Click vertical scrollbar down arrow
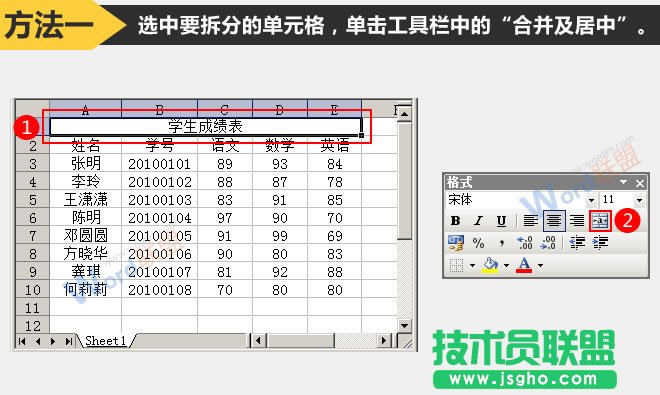This screenshot has height=395, width=660. pyautogui.click(x=405, y=325)
